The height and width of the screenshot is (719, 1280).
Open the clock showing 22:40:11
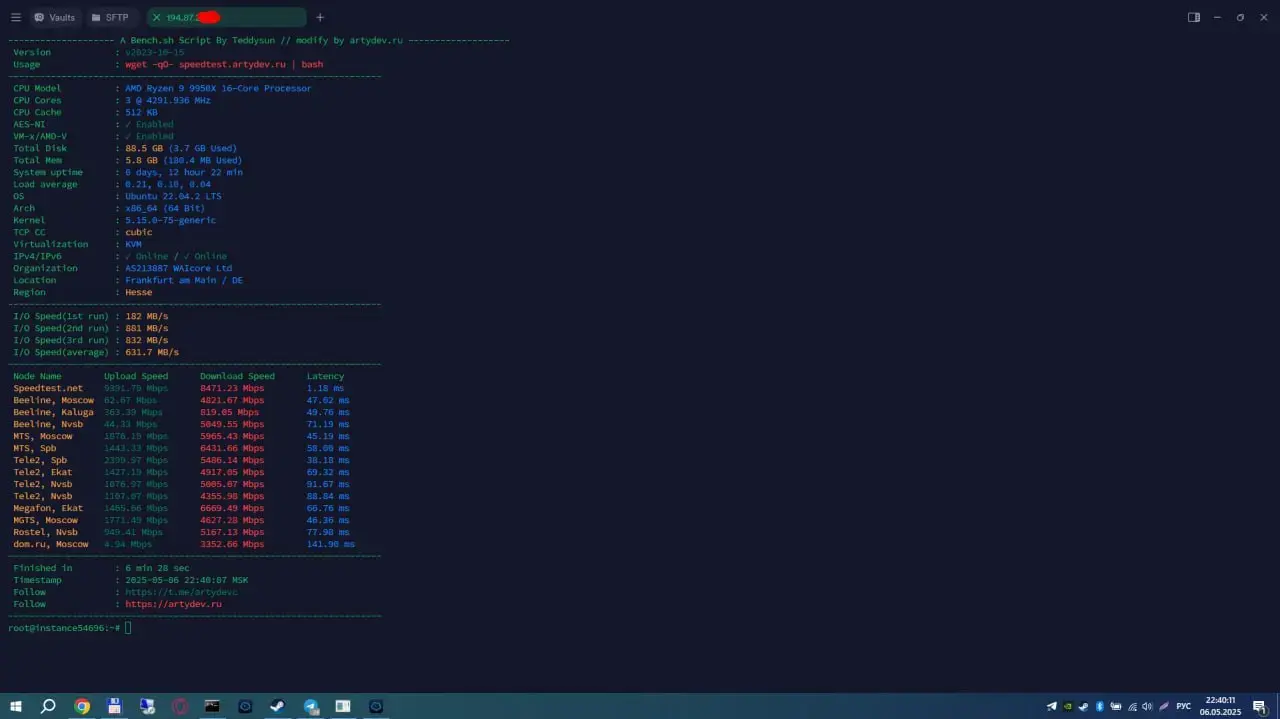coord(1220,706)
